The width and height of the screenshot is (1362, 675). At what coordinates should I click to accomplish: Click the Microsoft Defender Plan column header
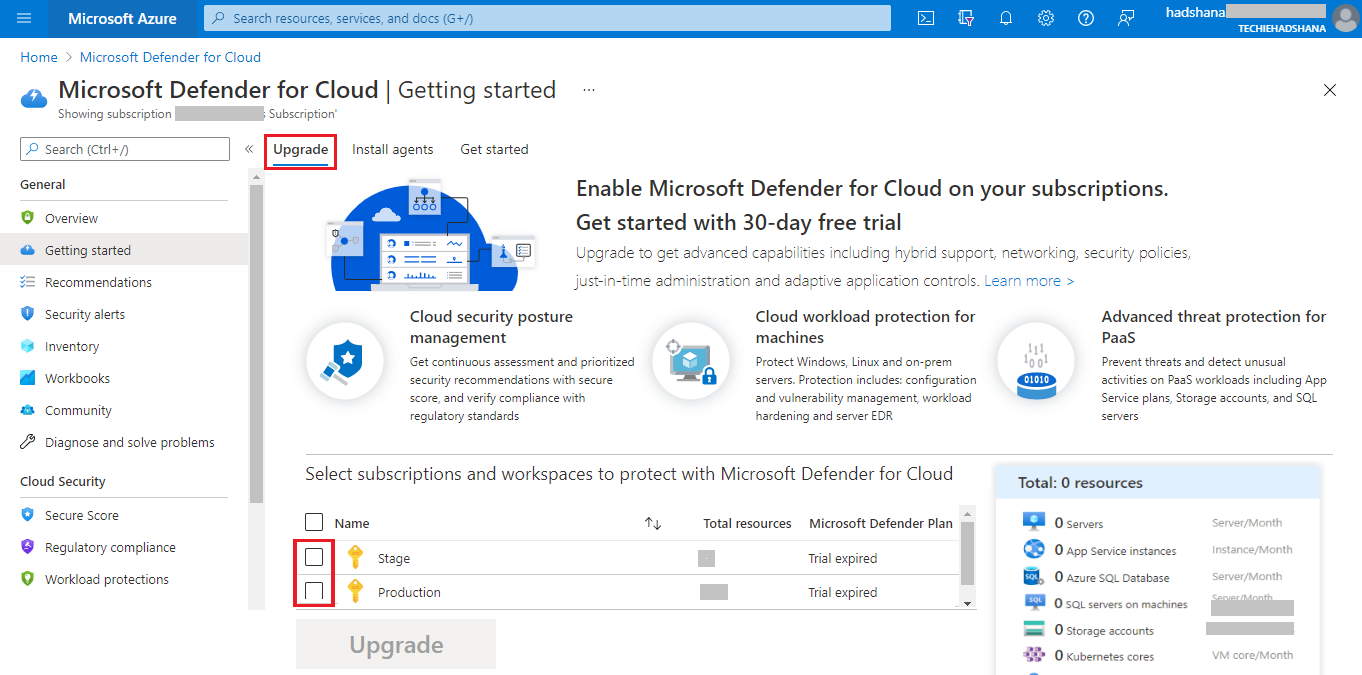tap(881, 523)
